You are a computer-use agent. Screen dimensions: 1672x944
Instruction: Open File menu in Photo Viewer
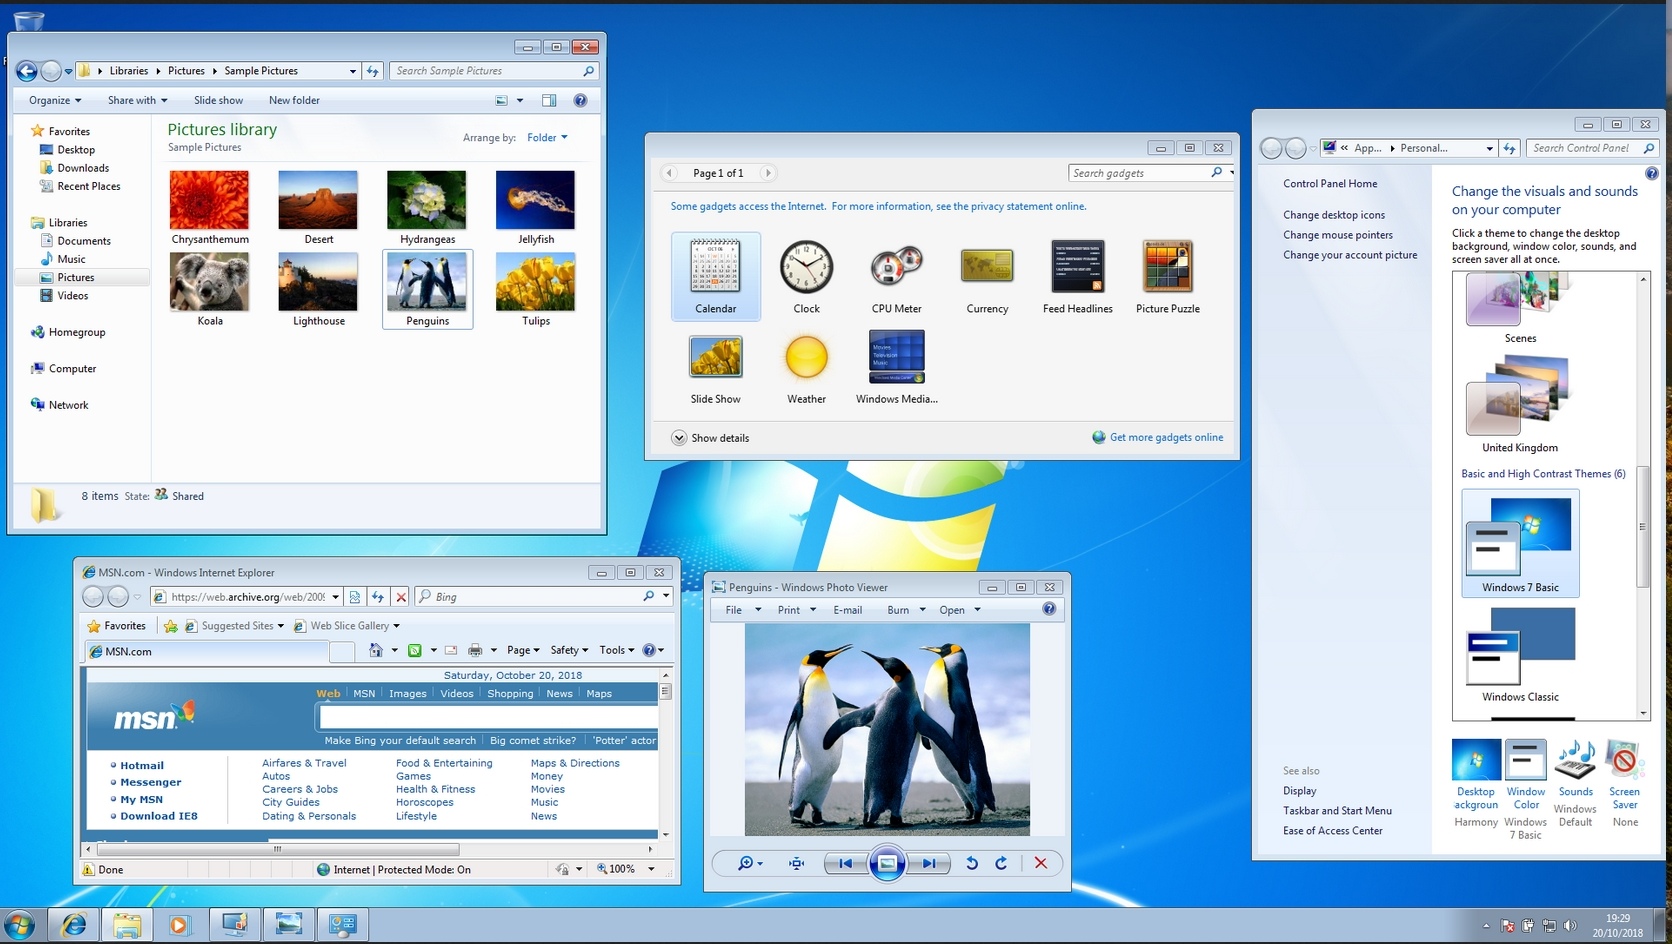click(x=743, y=610)
